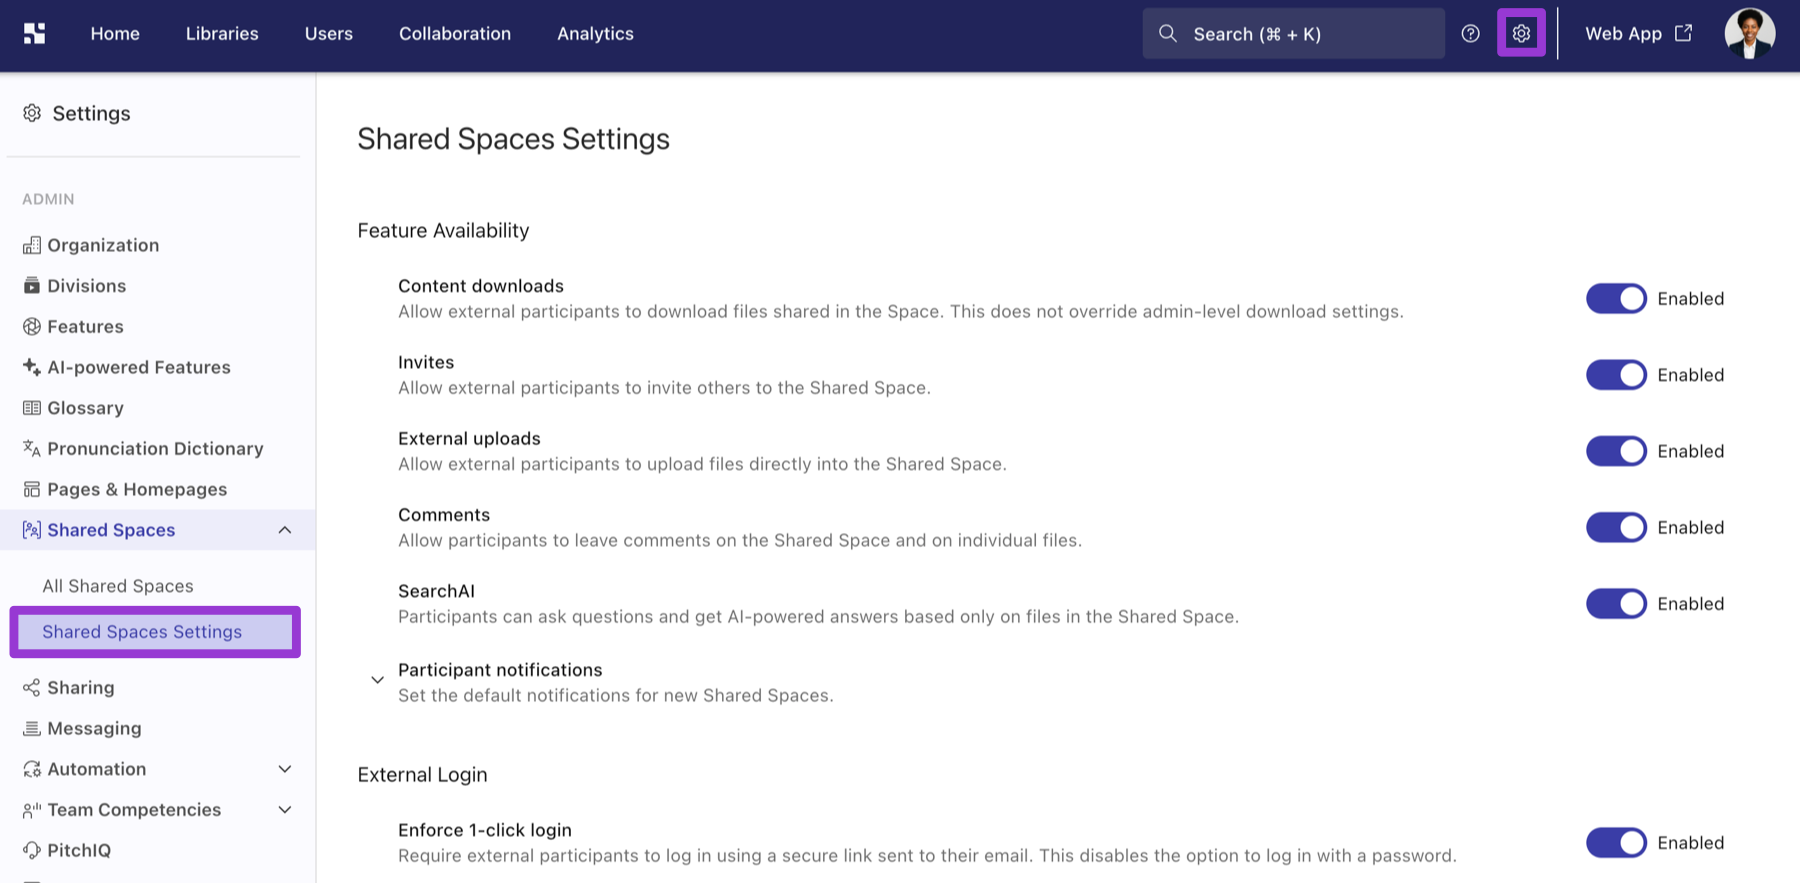Turn off the Invites toggle
This screenshot has width=1800, height=883.
[1616, 375]
